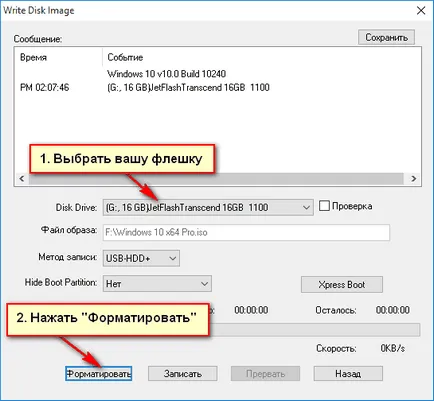Click the message log's left scroll arrow
Screen dimensions: 434x401
(22, 179)
